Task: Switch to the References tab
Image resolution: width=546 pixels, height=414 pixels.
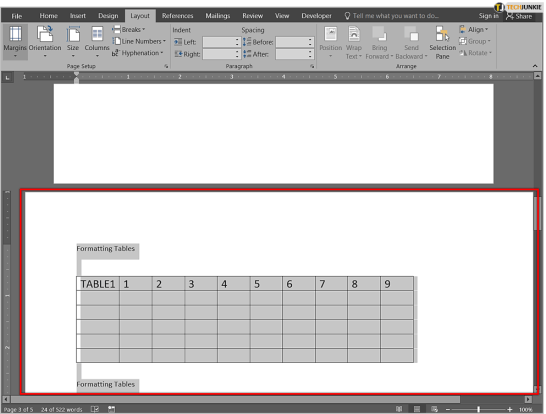Action: tap(177, 16)
